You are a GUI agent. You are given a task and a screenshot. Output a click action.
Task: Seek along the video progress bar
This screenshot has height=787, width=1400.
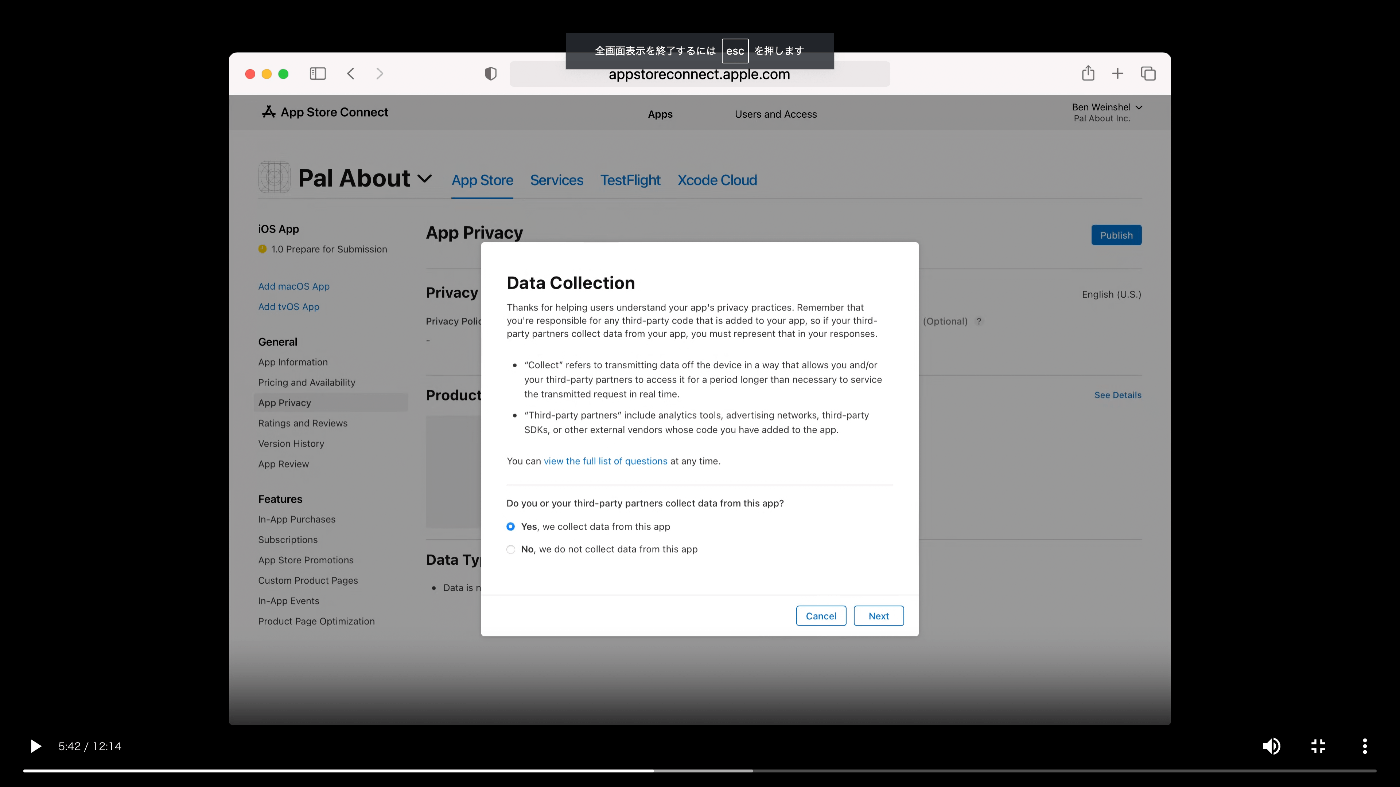coord(700,770)
